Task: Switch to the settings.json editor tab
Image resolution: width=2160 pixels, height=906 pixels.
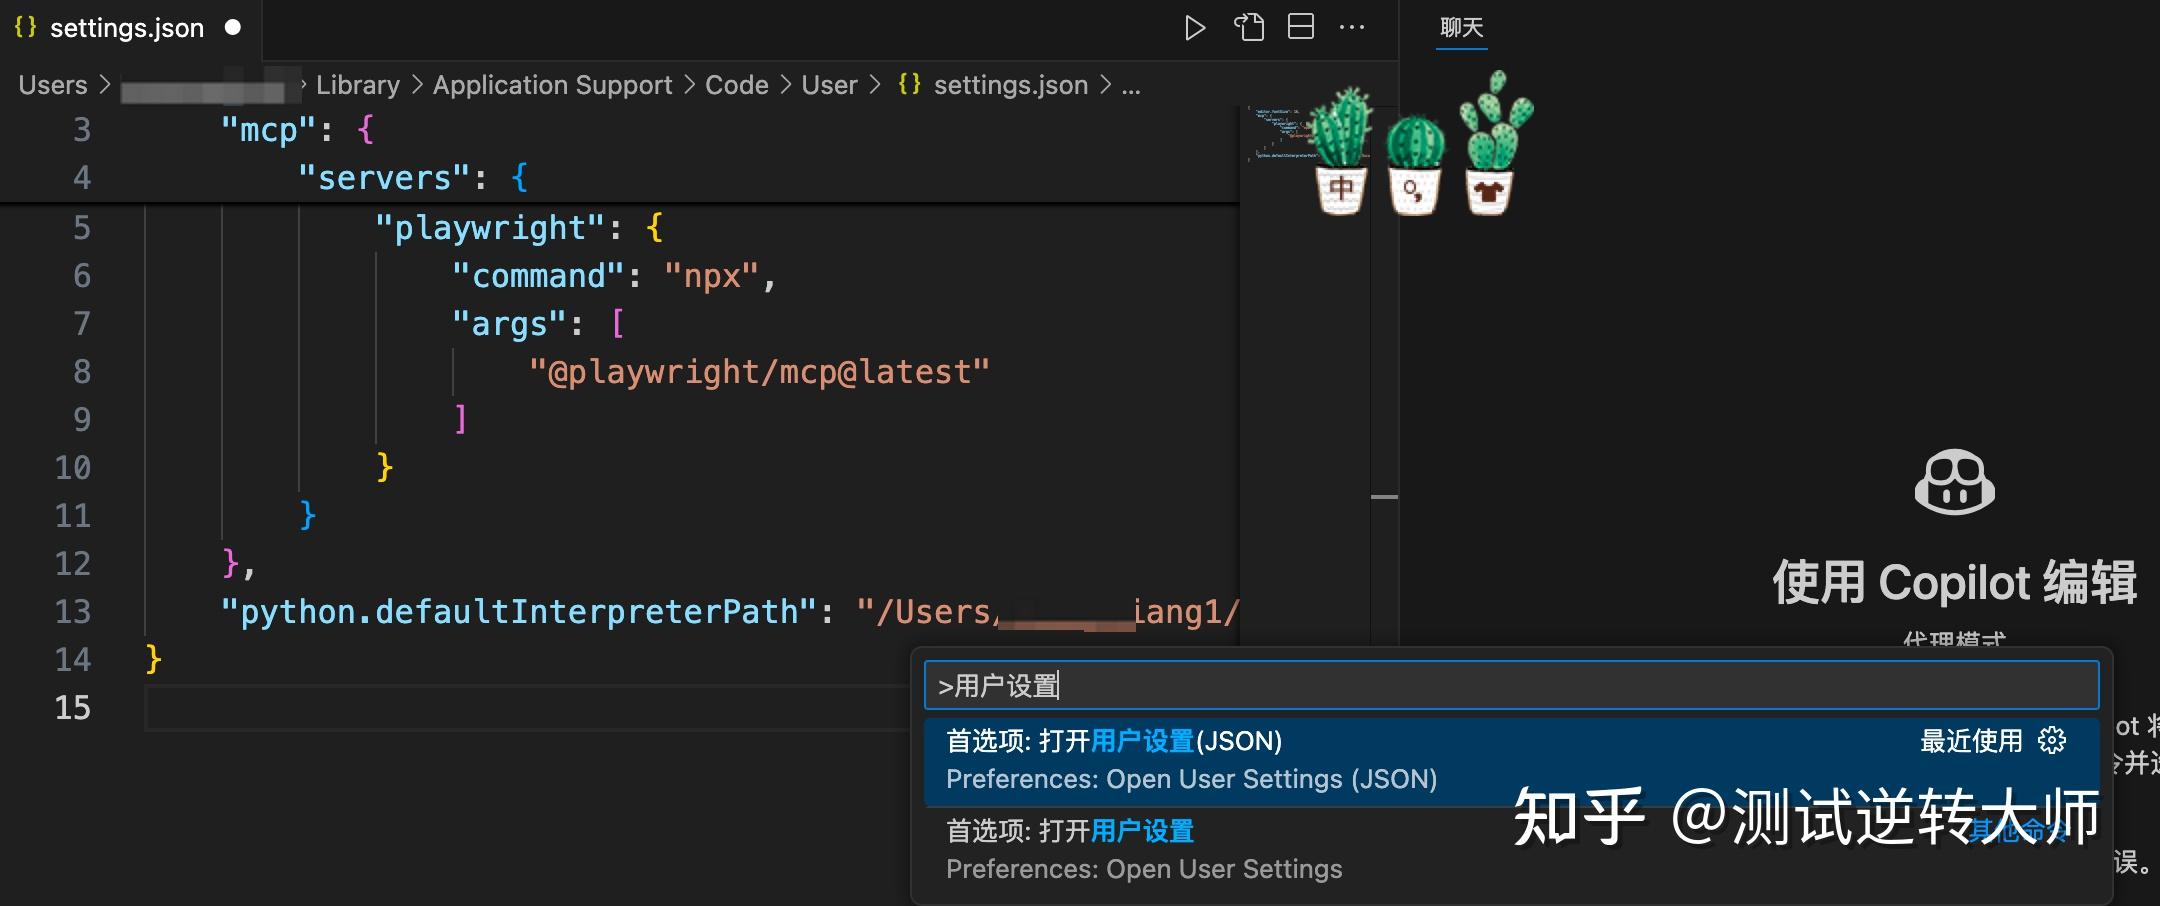Action: click(126, 28)
